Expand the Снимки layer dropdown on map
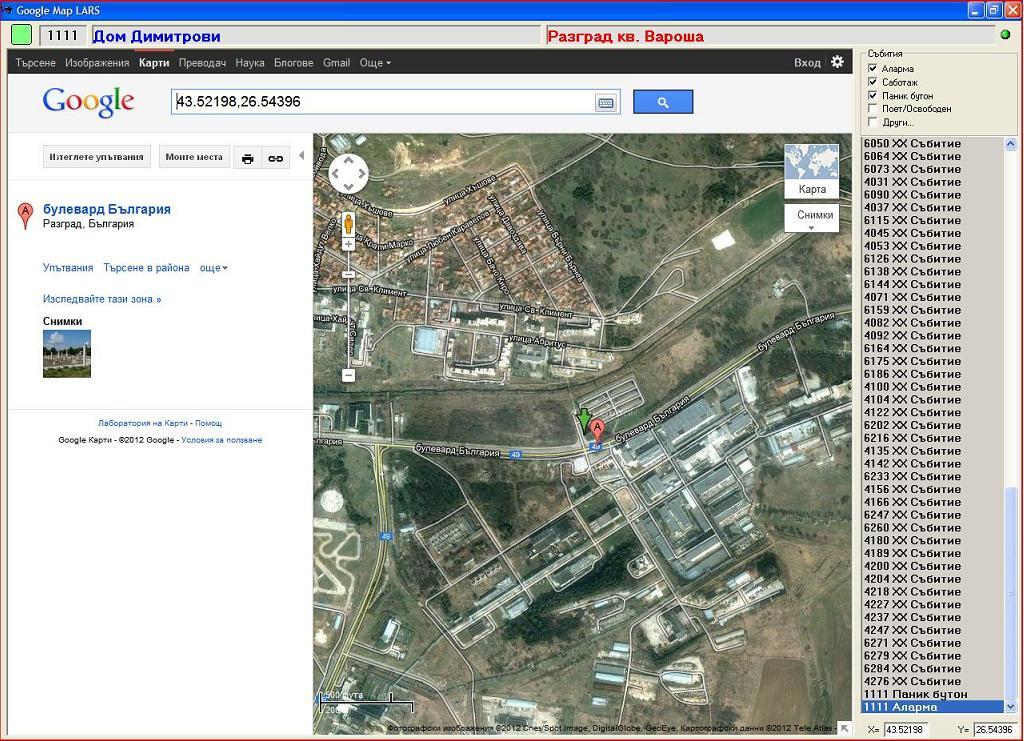 pyautogui.click(x=812, y=218)
